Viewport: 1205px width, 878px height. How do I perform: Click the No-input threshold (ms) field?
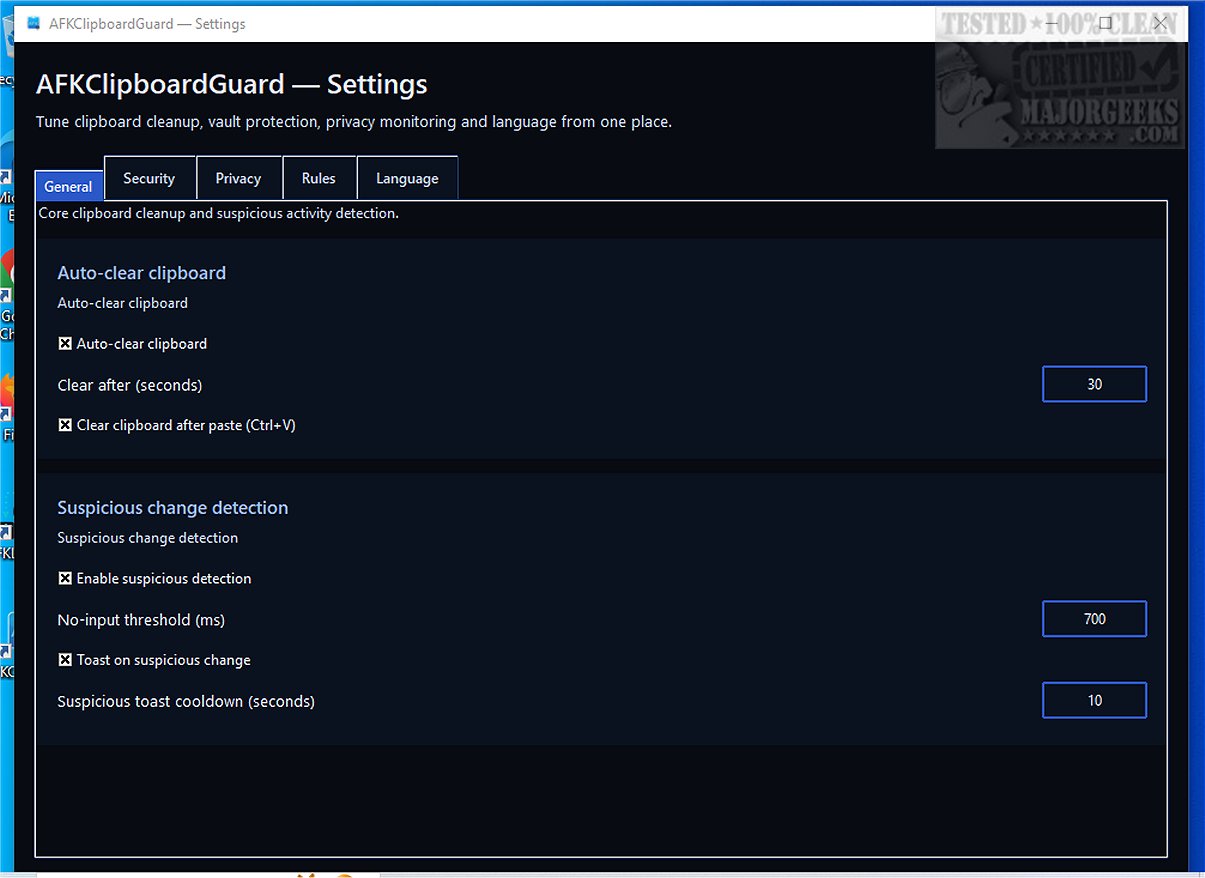1094,619
